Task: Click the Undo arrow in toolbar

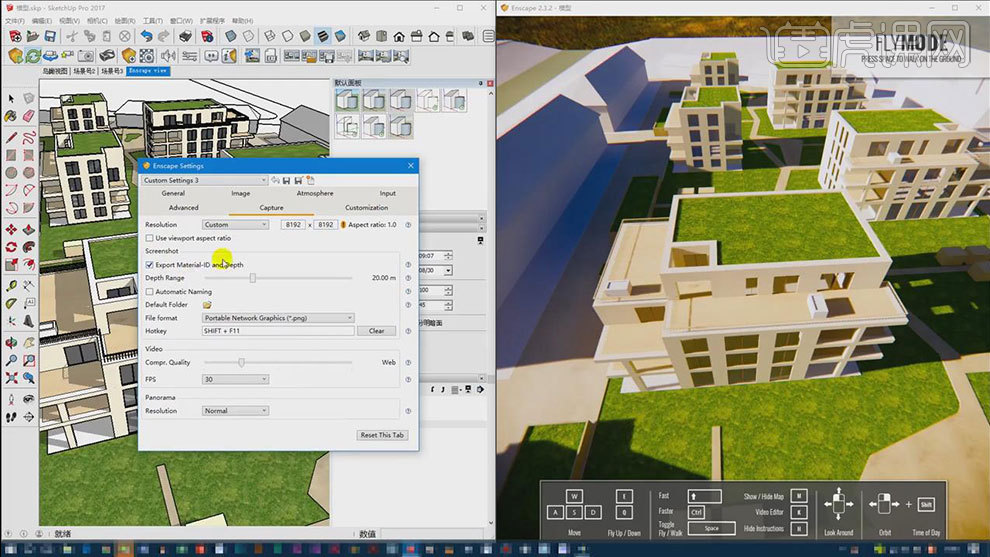Action: click(x=147, y=37)
